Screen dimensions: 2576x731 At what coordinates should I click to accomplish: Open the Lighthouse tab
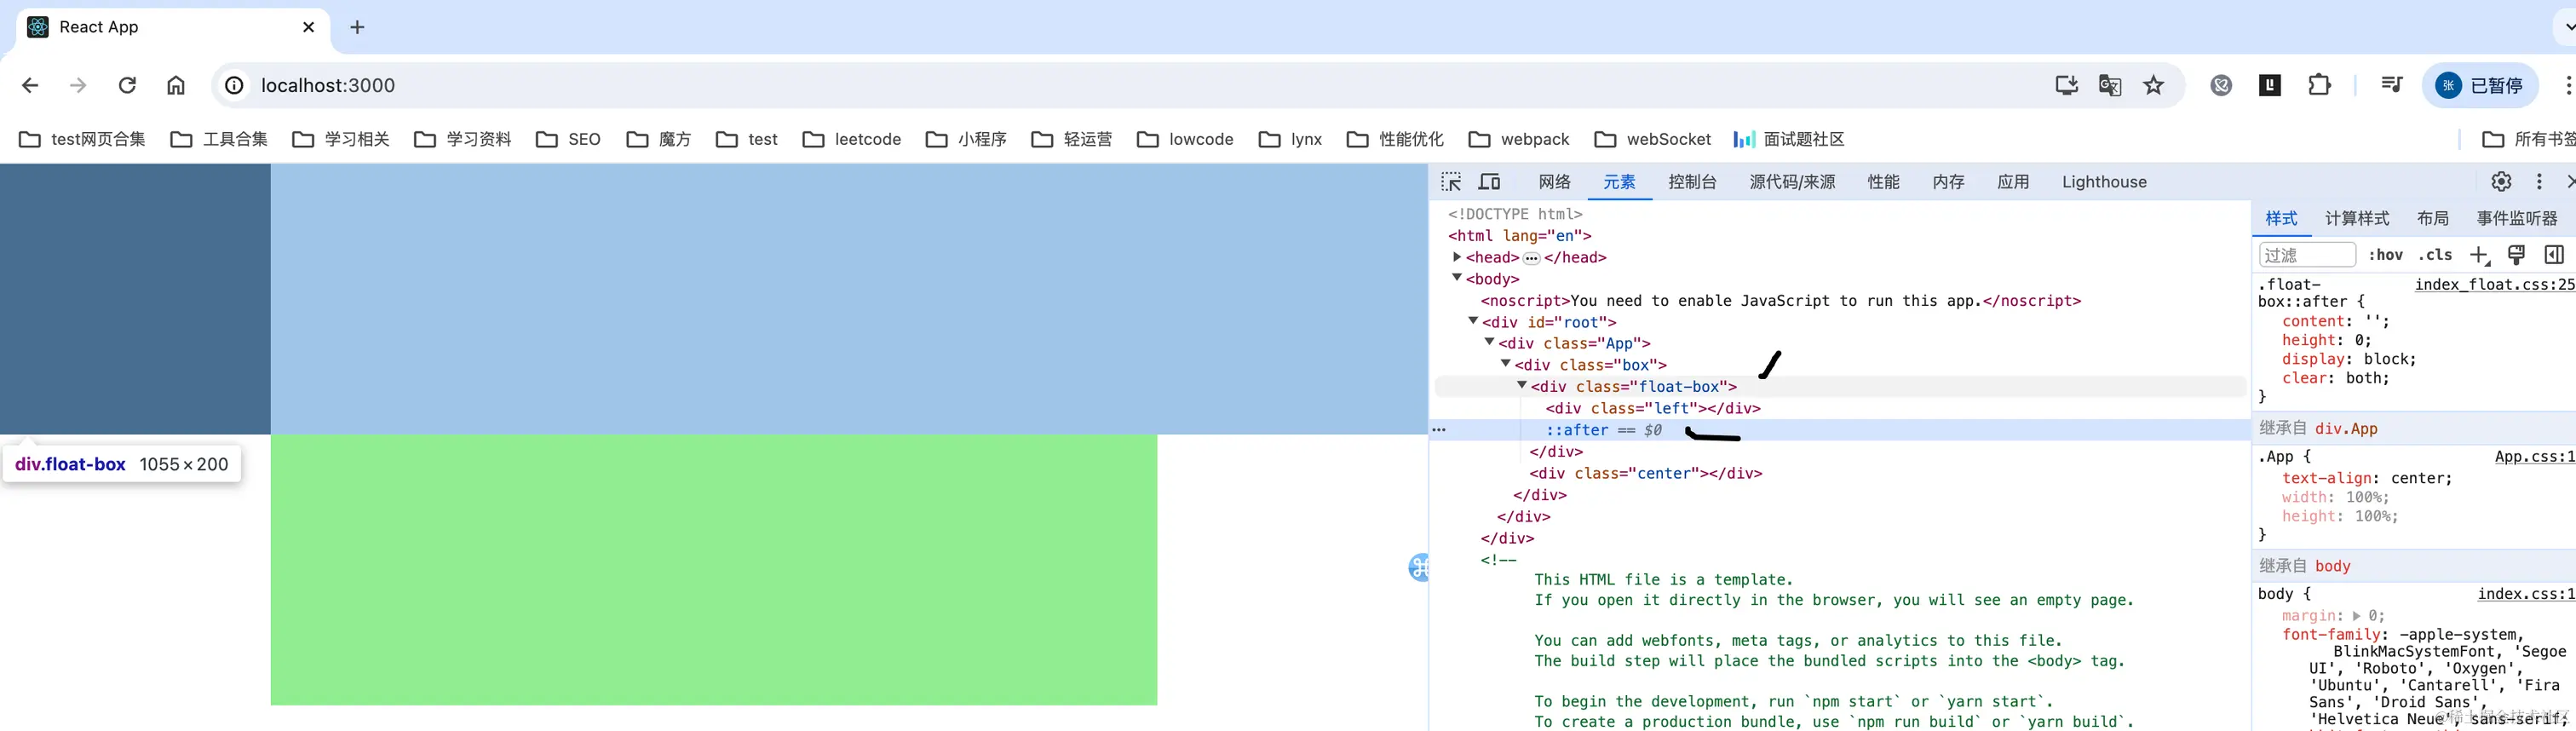coord(2104,182)
